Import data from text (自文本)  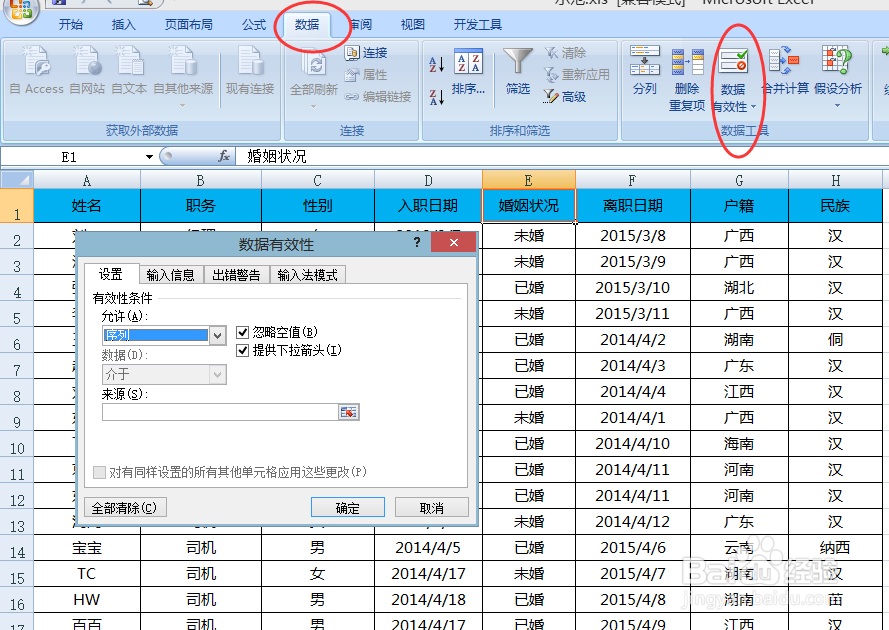tap(129, 71)
